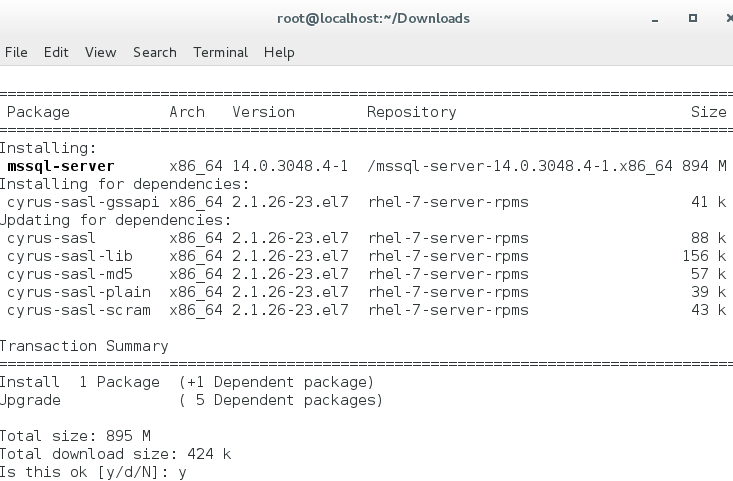Click the Size column header
The height and width of the screenshot is (481, 733).
(709, 112)
